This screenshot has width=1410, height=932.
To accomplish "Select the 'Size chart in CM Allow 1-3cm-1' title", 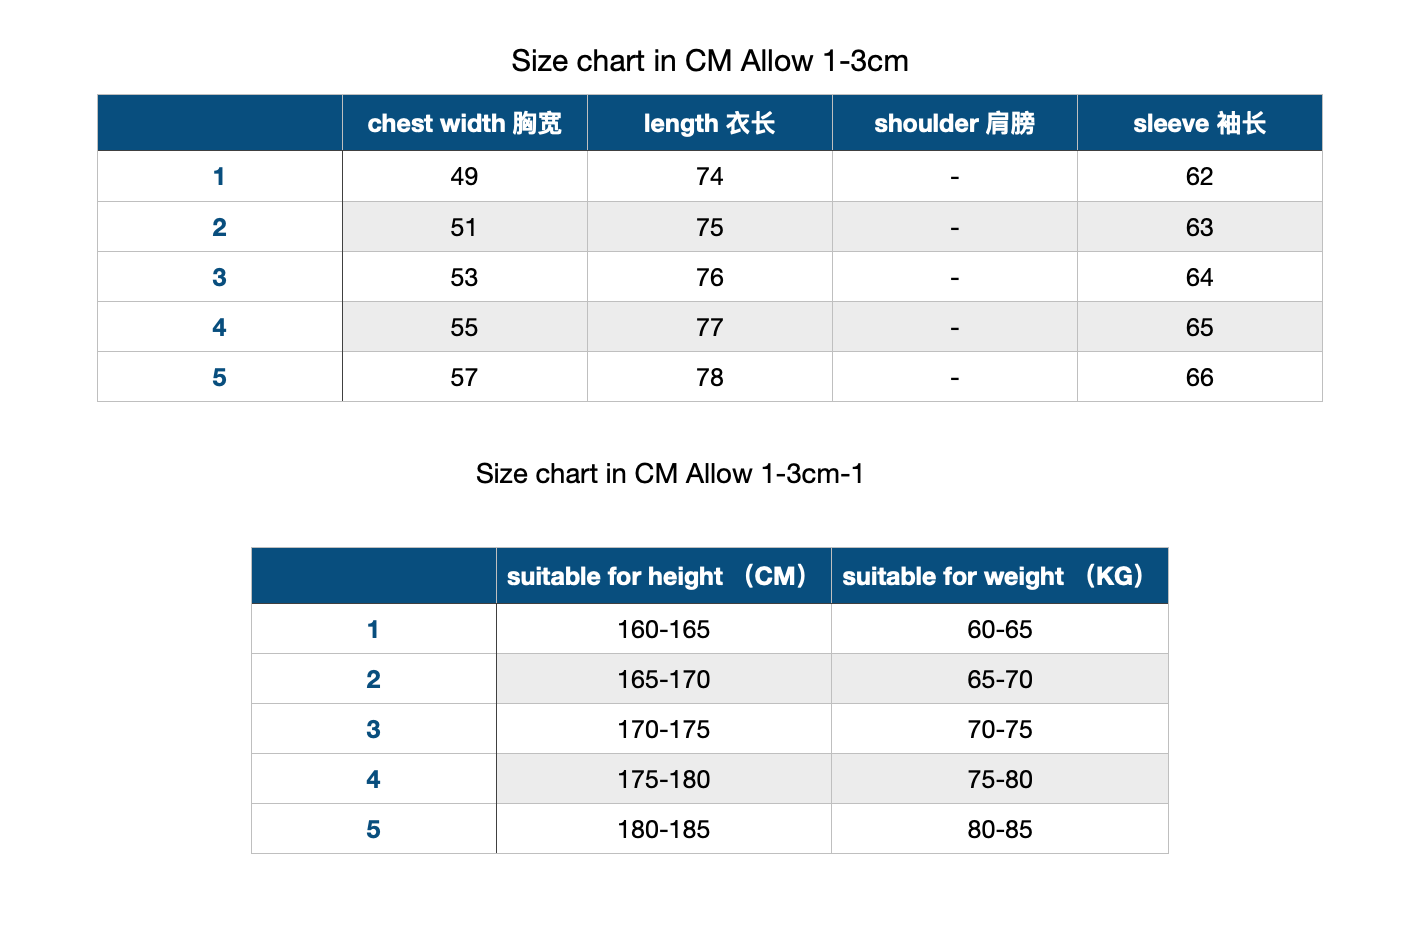I will 670,473.
